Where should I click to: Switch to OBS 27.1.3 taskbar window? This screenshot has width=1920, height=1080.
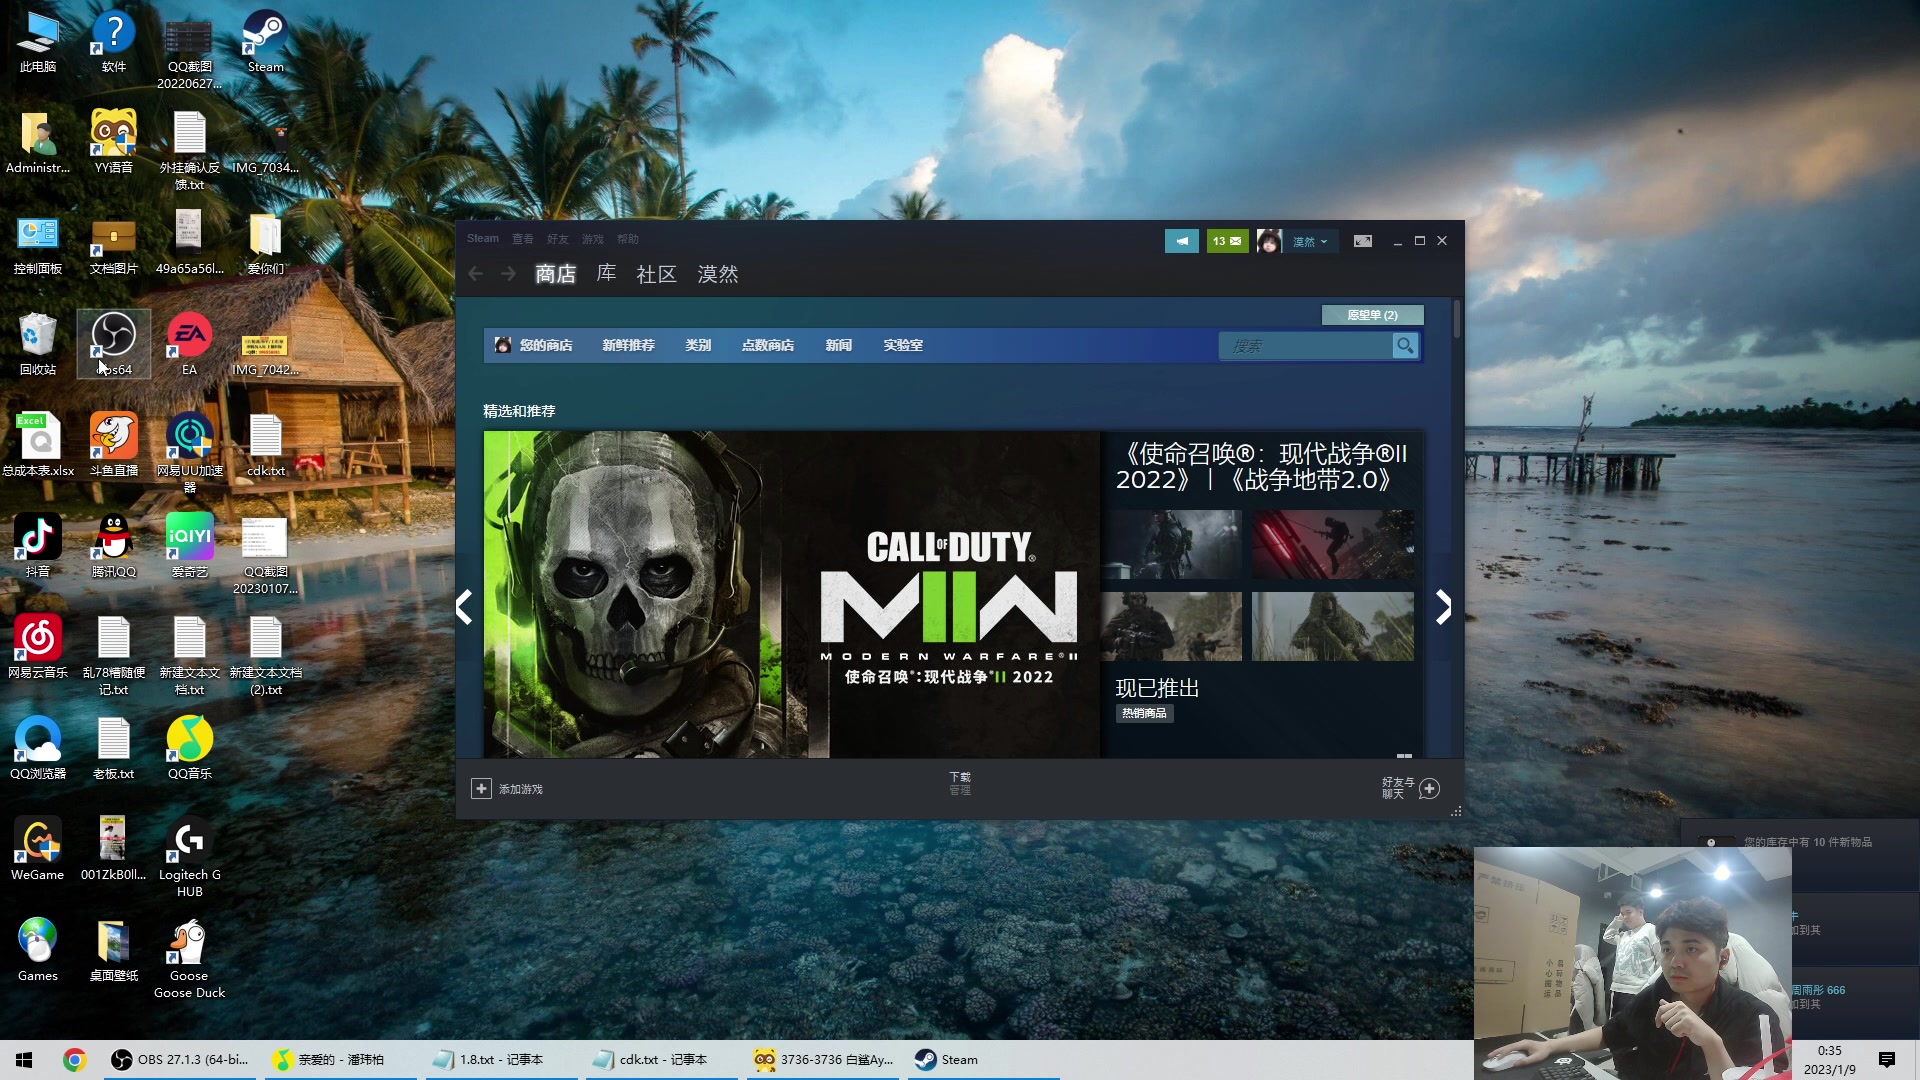point(180,1060)
